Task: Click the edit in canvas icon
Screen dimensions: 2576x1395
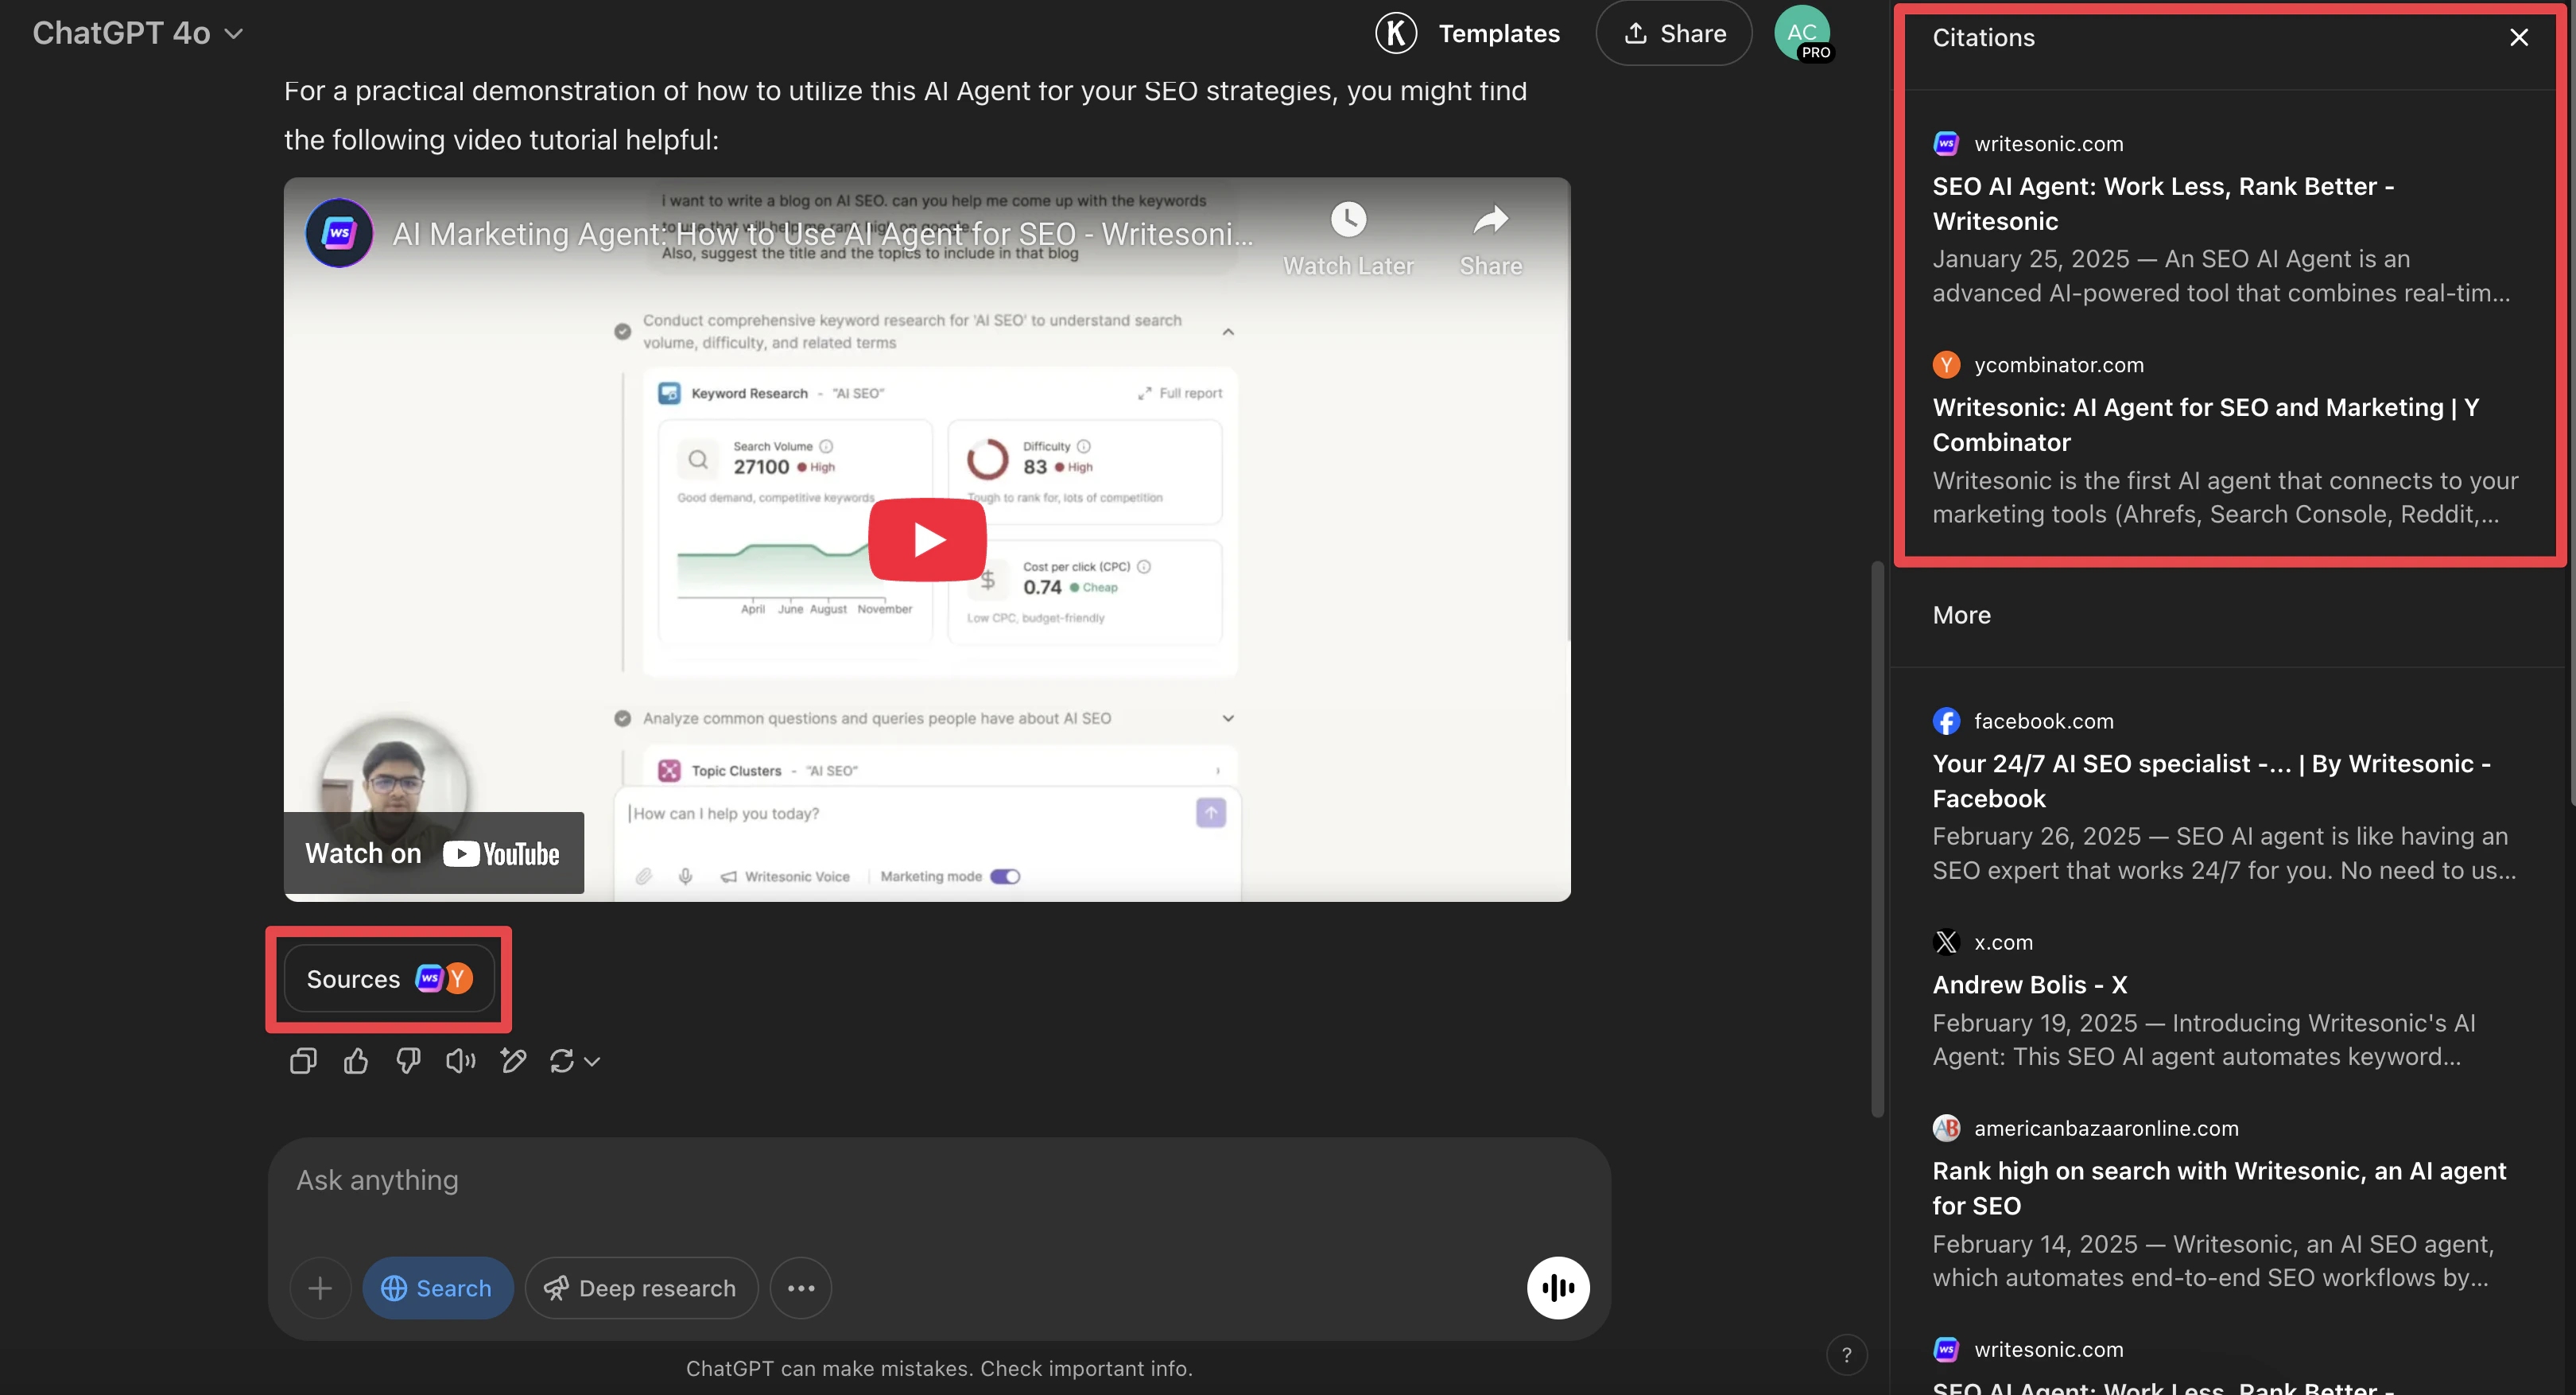Action: [513, 1061]
